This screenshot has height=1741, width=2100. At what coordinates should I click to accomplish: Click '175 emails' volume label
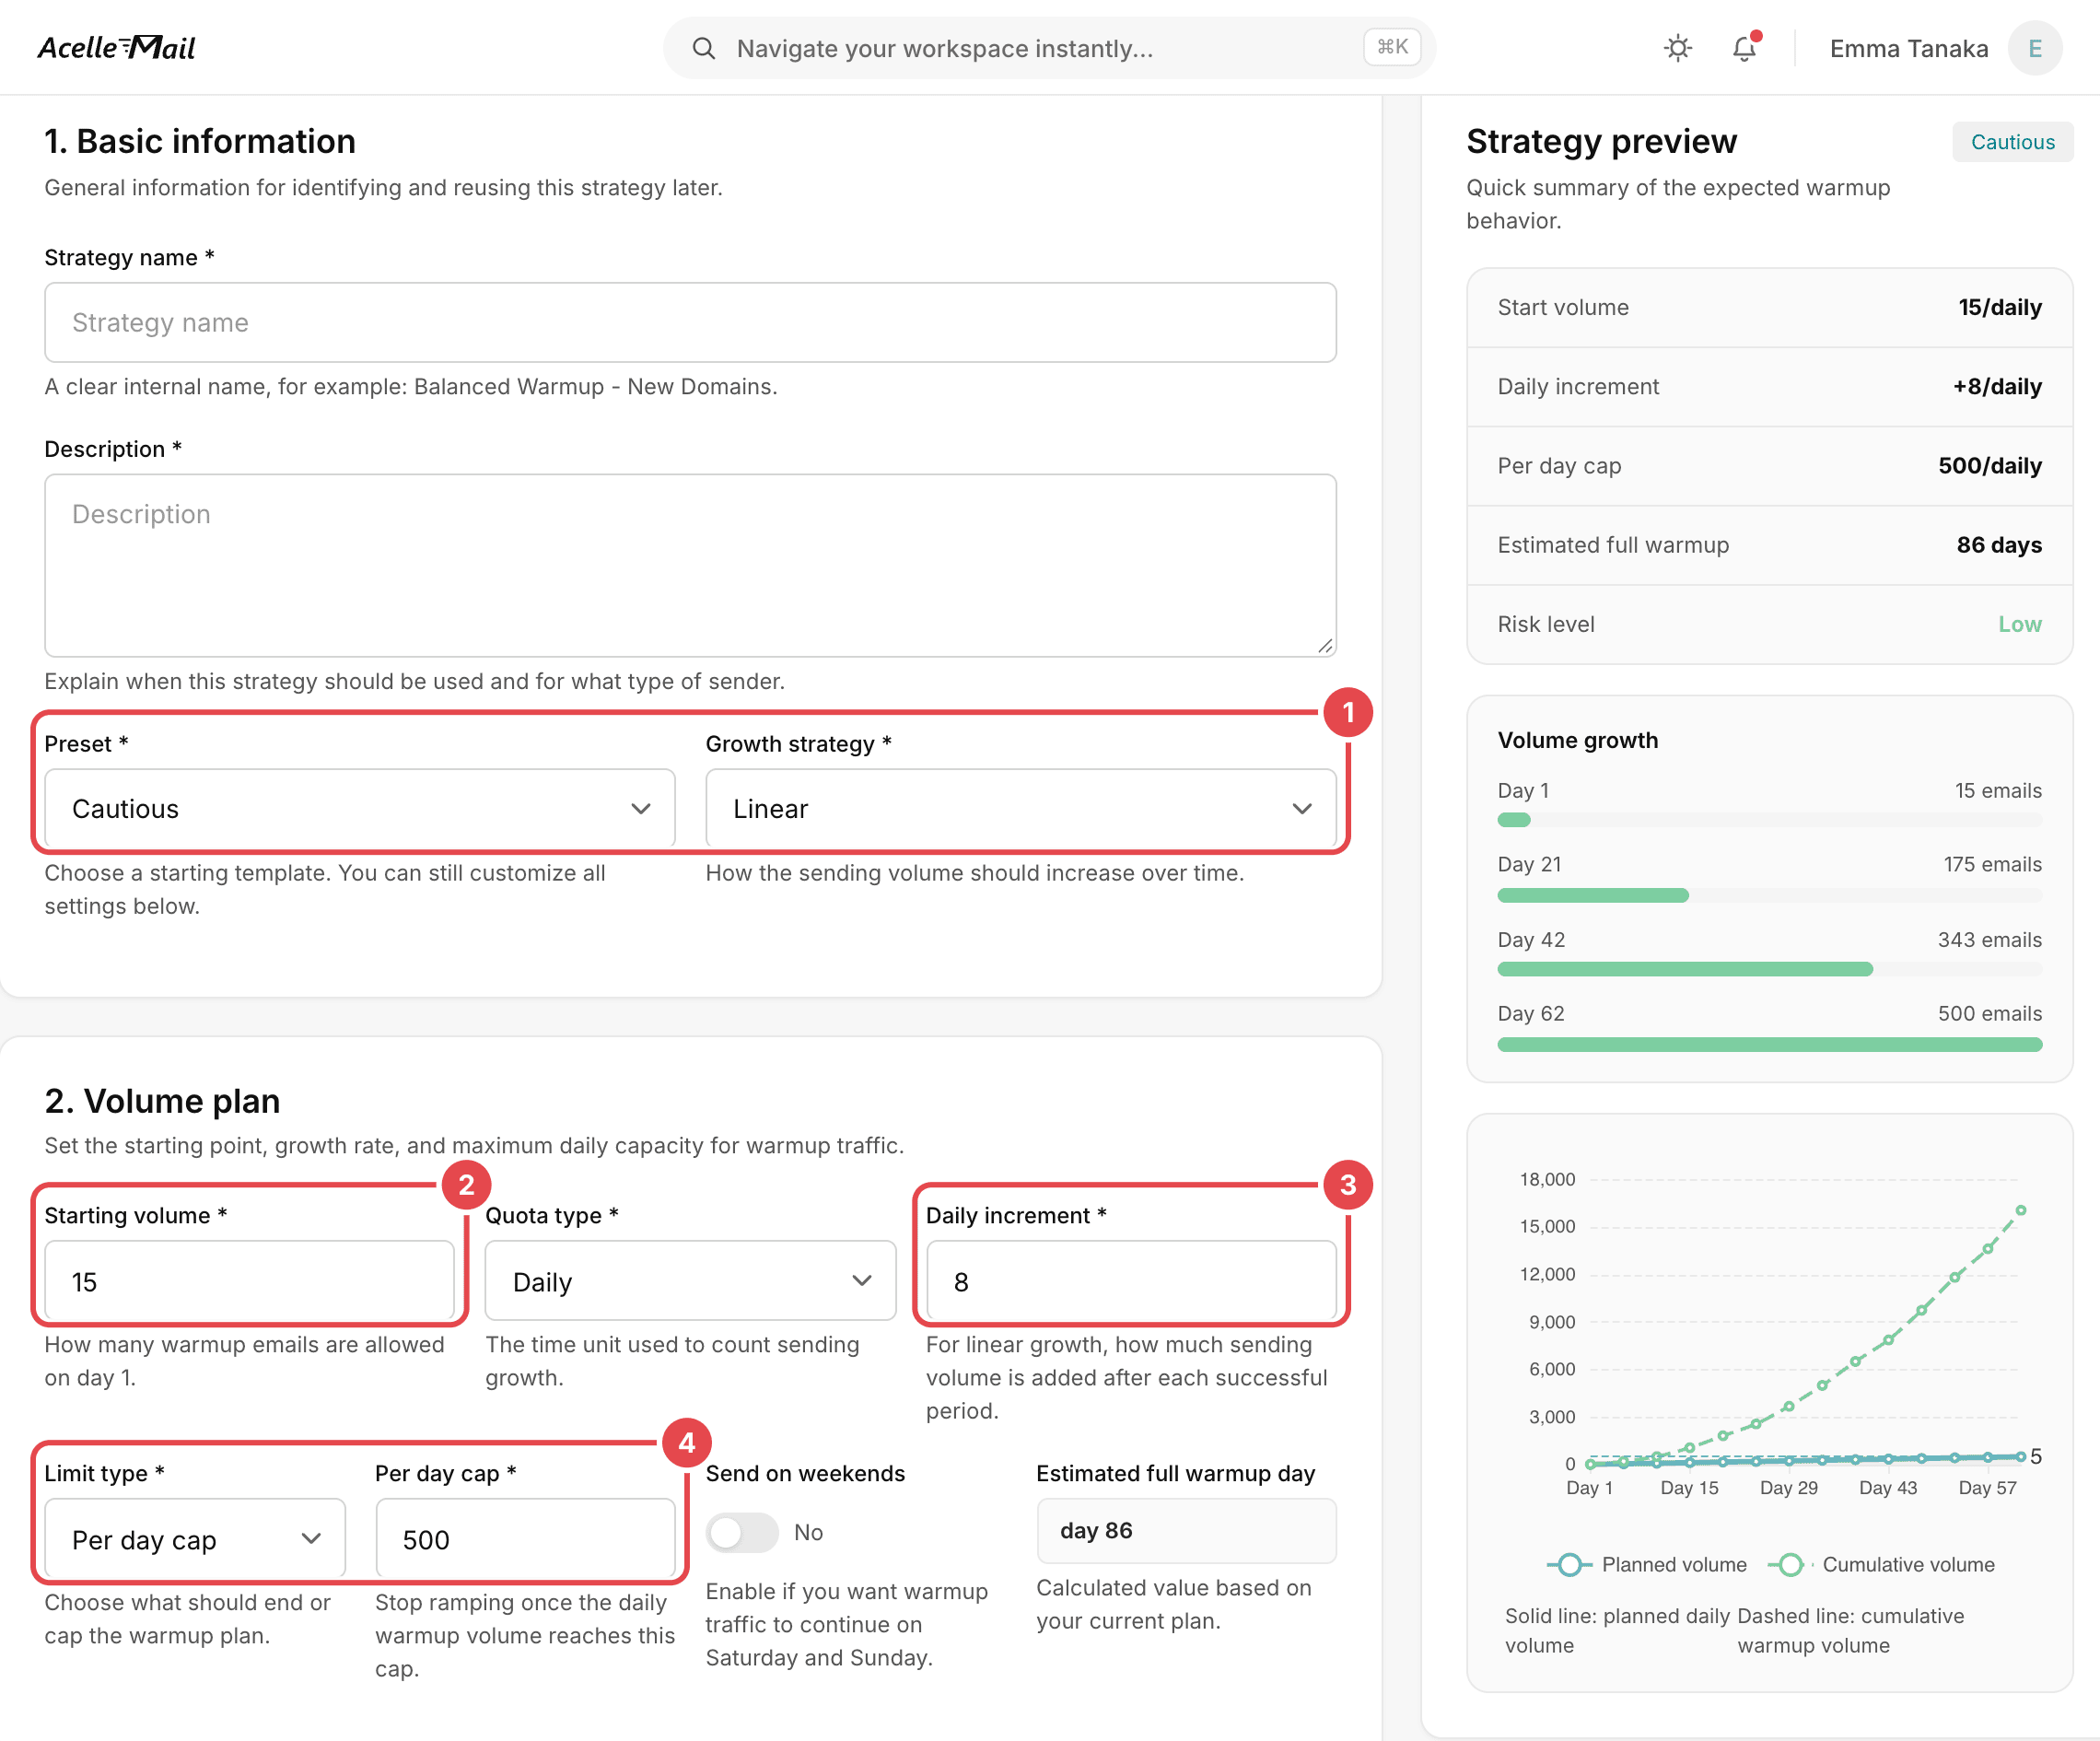1992,864
